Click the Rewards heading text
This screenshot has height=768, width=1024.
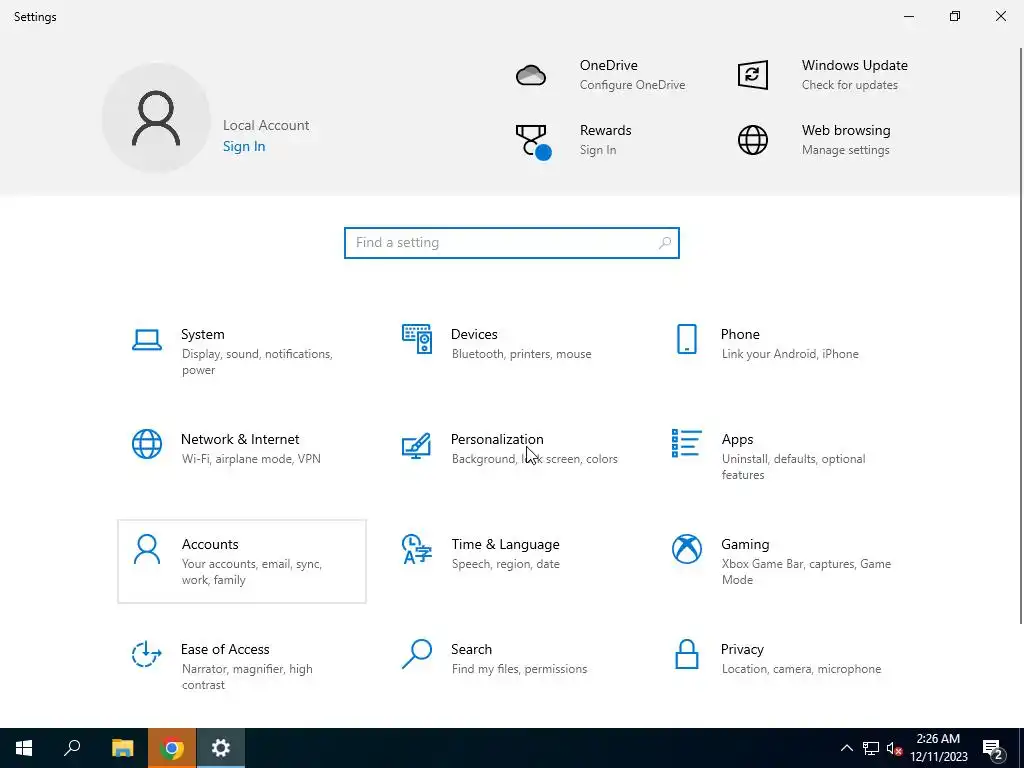click(x=605, y=131)
